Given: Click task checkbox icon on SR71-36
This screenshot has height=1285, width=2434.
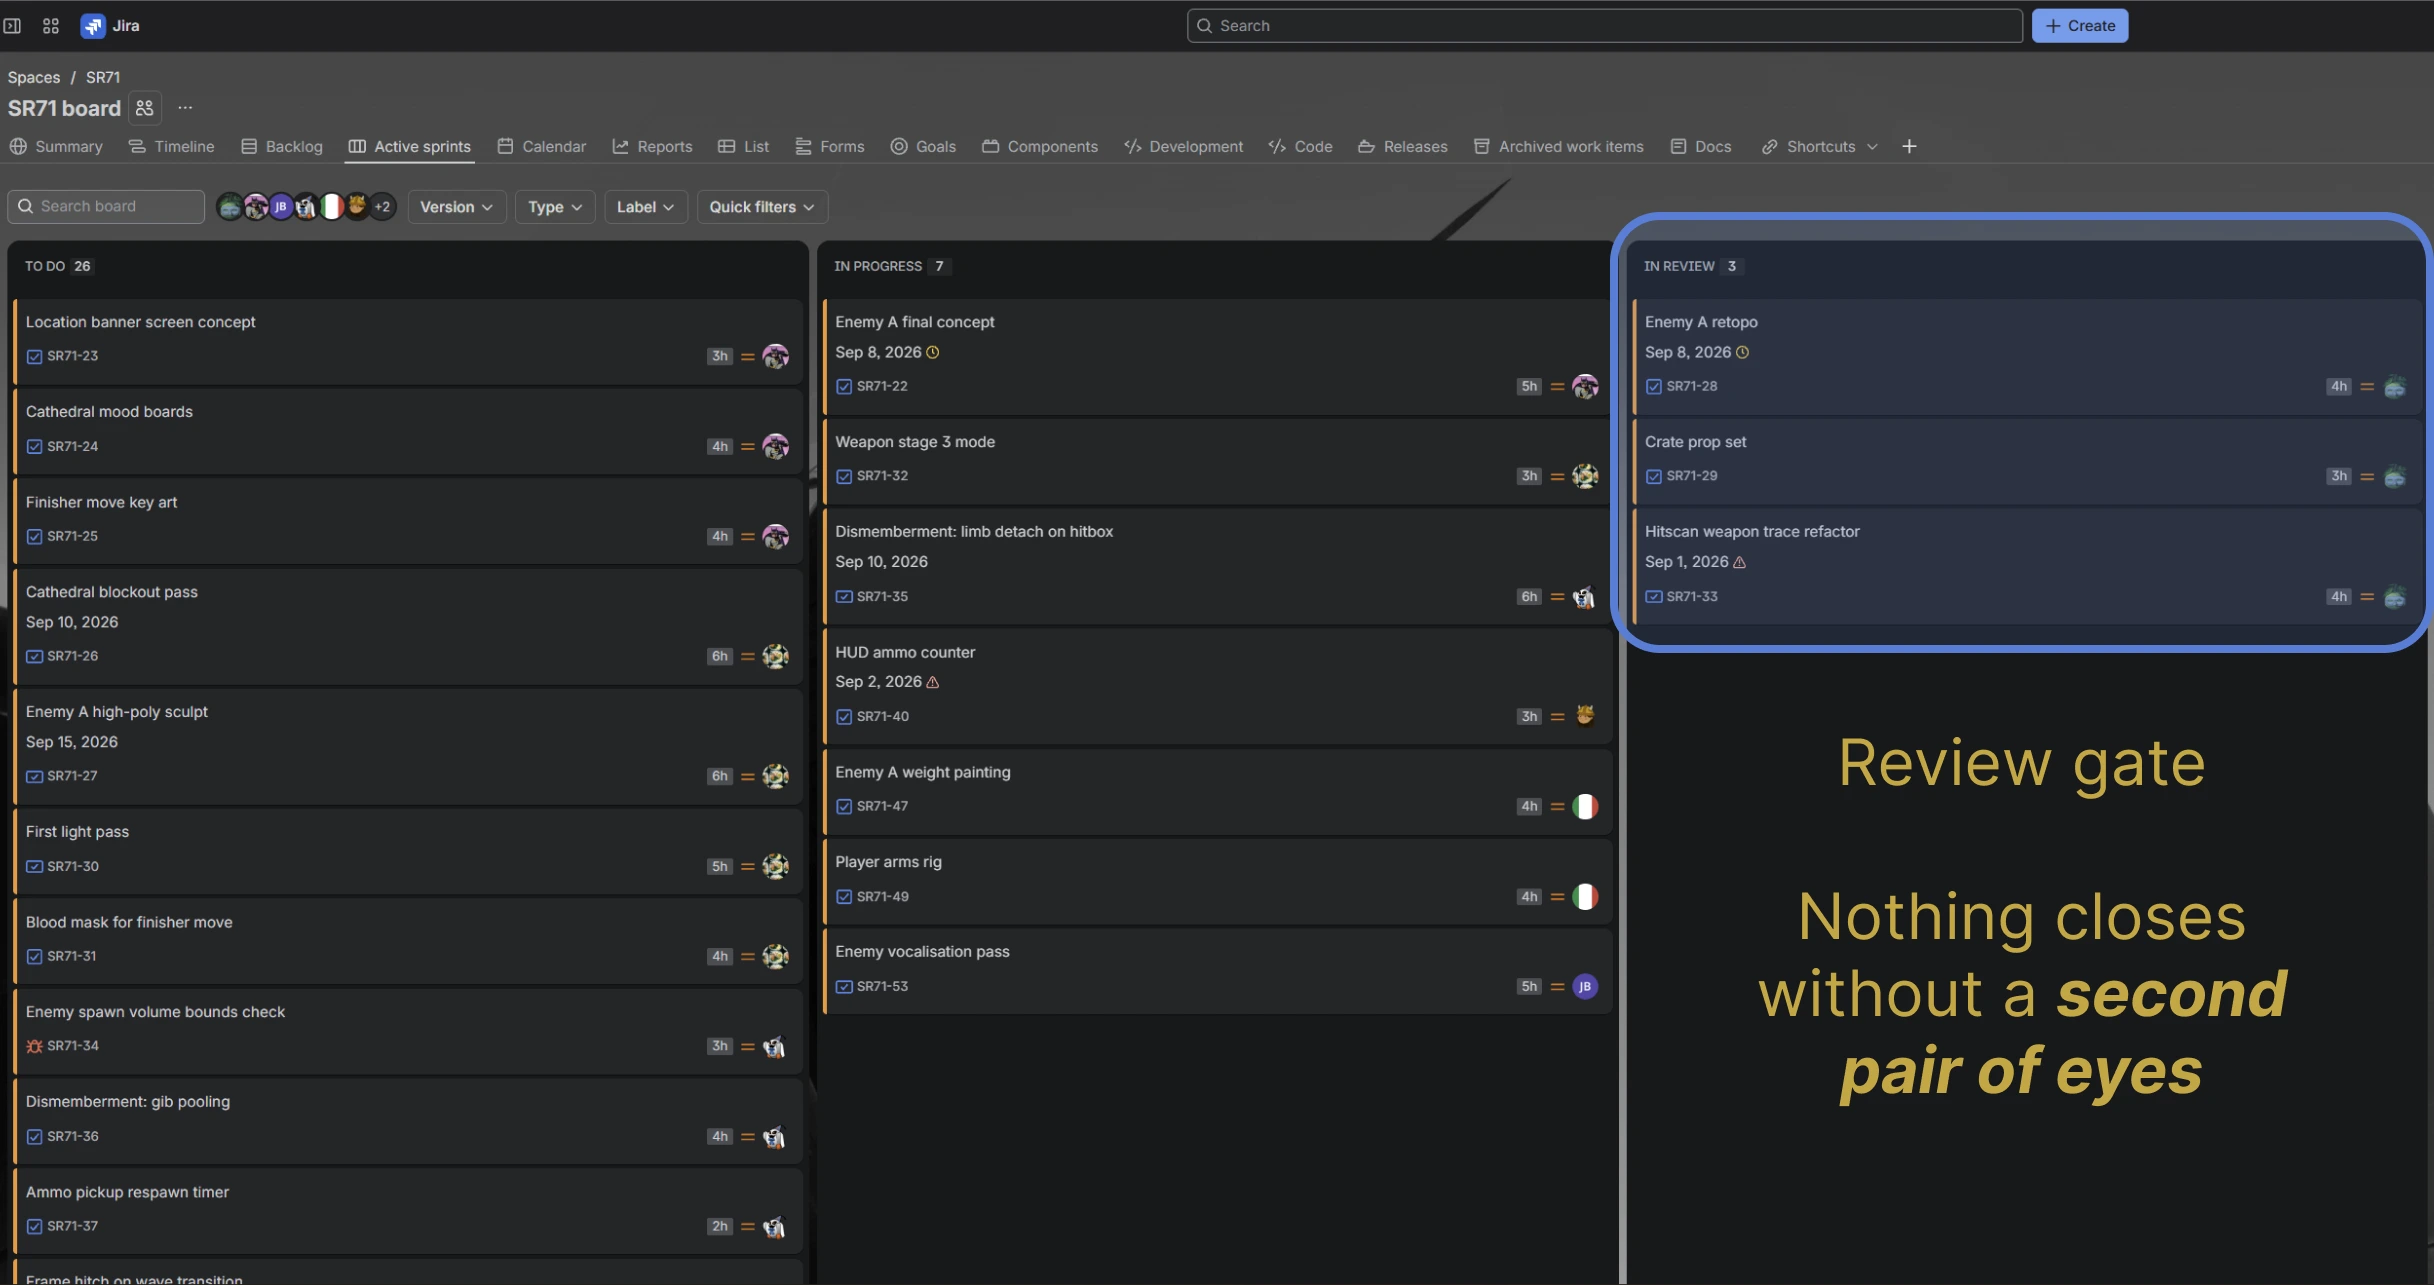Looking at the screenshot, I should (x=35, y=1136).
